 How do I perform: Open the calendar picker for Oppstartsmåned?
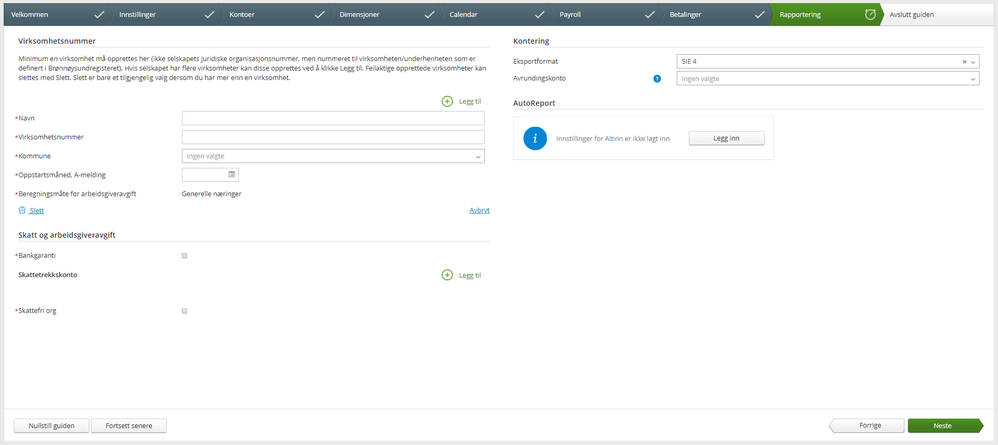click(x=232, y=174)
